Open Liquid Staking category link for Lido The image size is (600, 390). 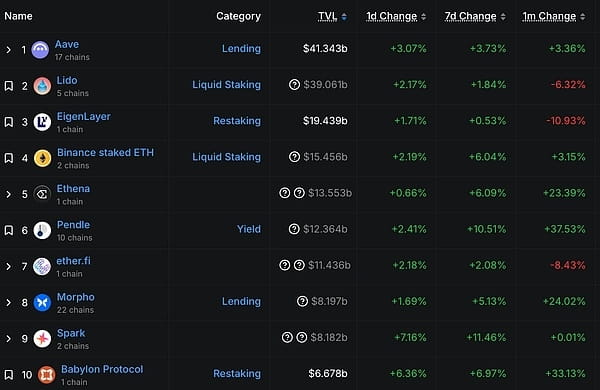[227, 85]
